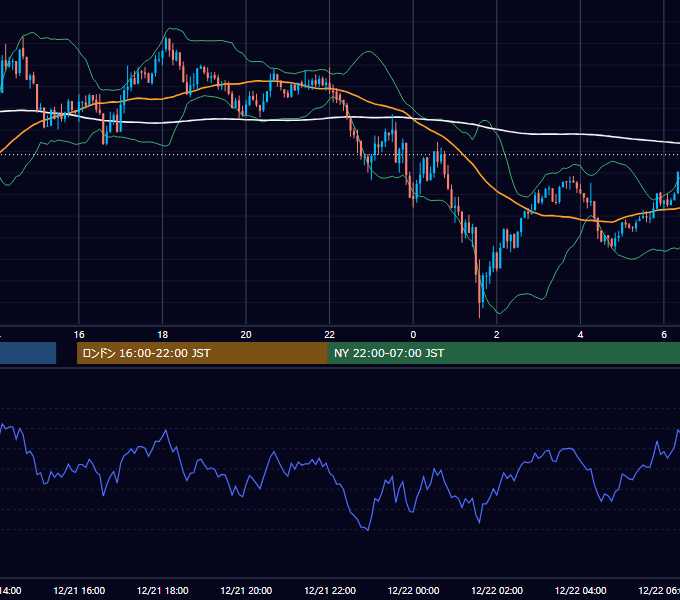The width and height of the screenshot is (680, 600).
Task: Click the 0 hour axis label
Action: (x=413, y=335)
